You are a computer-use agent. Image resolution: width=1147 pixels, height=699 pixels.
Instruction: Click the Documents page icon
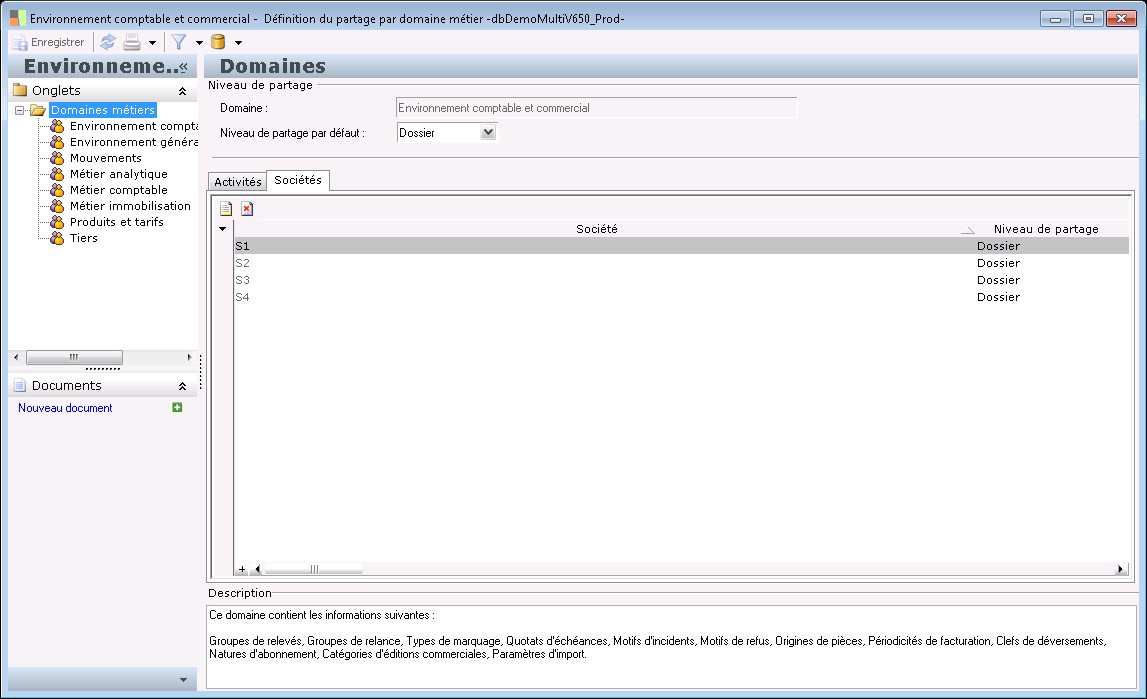point(20,385)
